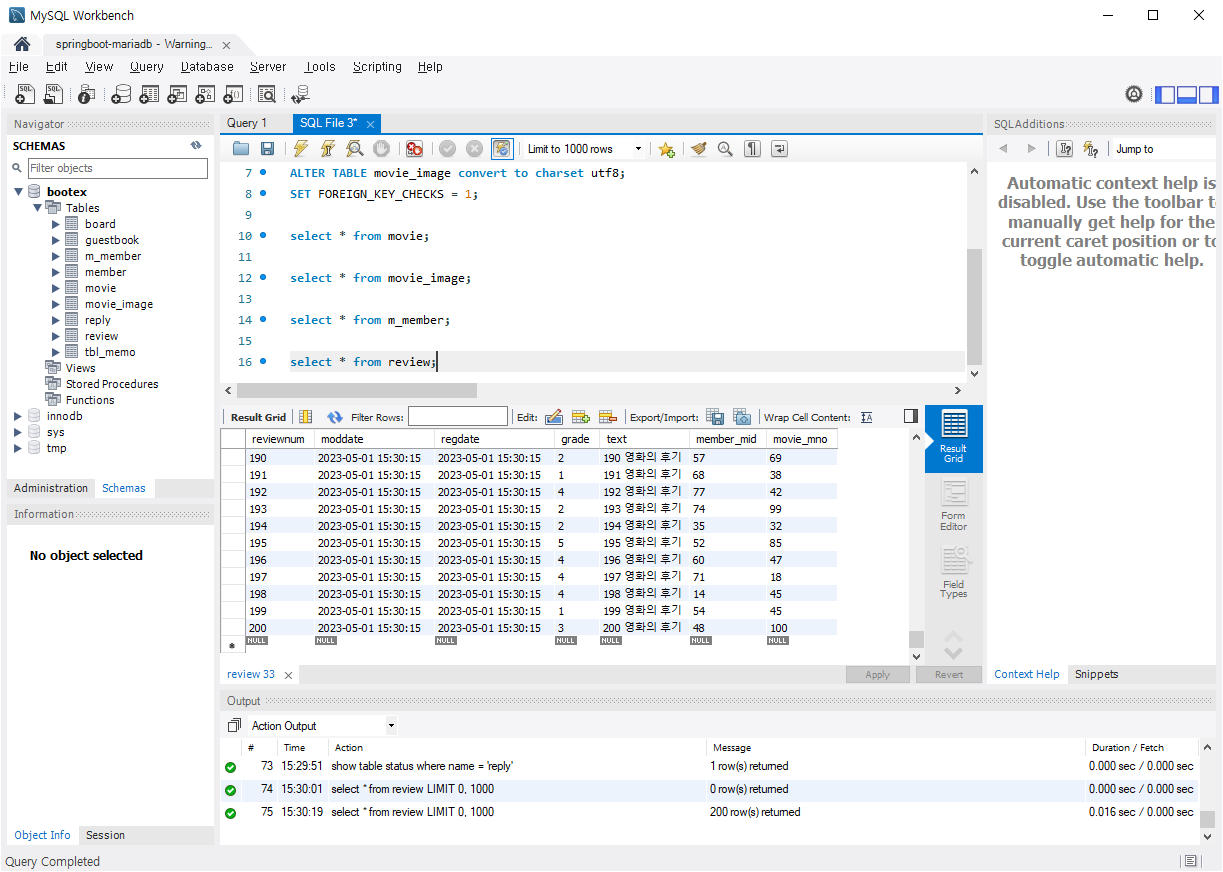Screen dimensions: 1223x872
Task: Create a new view toolbar icon
Action: 177,94
